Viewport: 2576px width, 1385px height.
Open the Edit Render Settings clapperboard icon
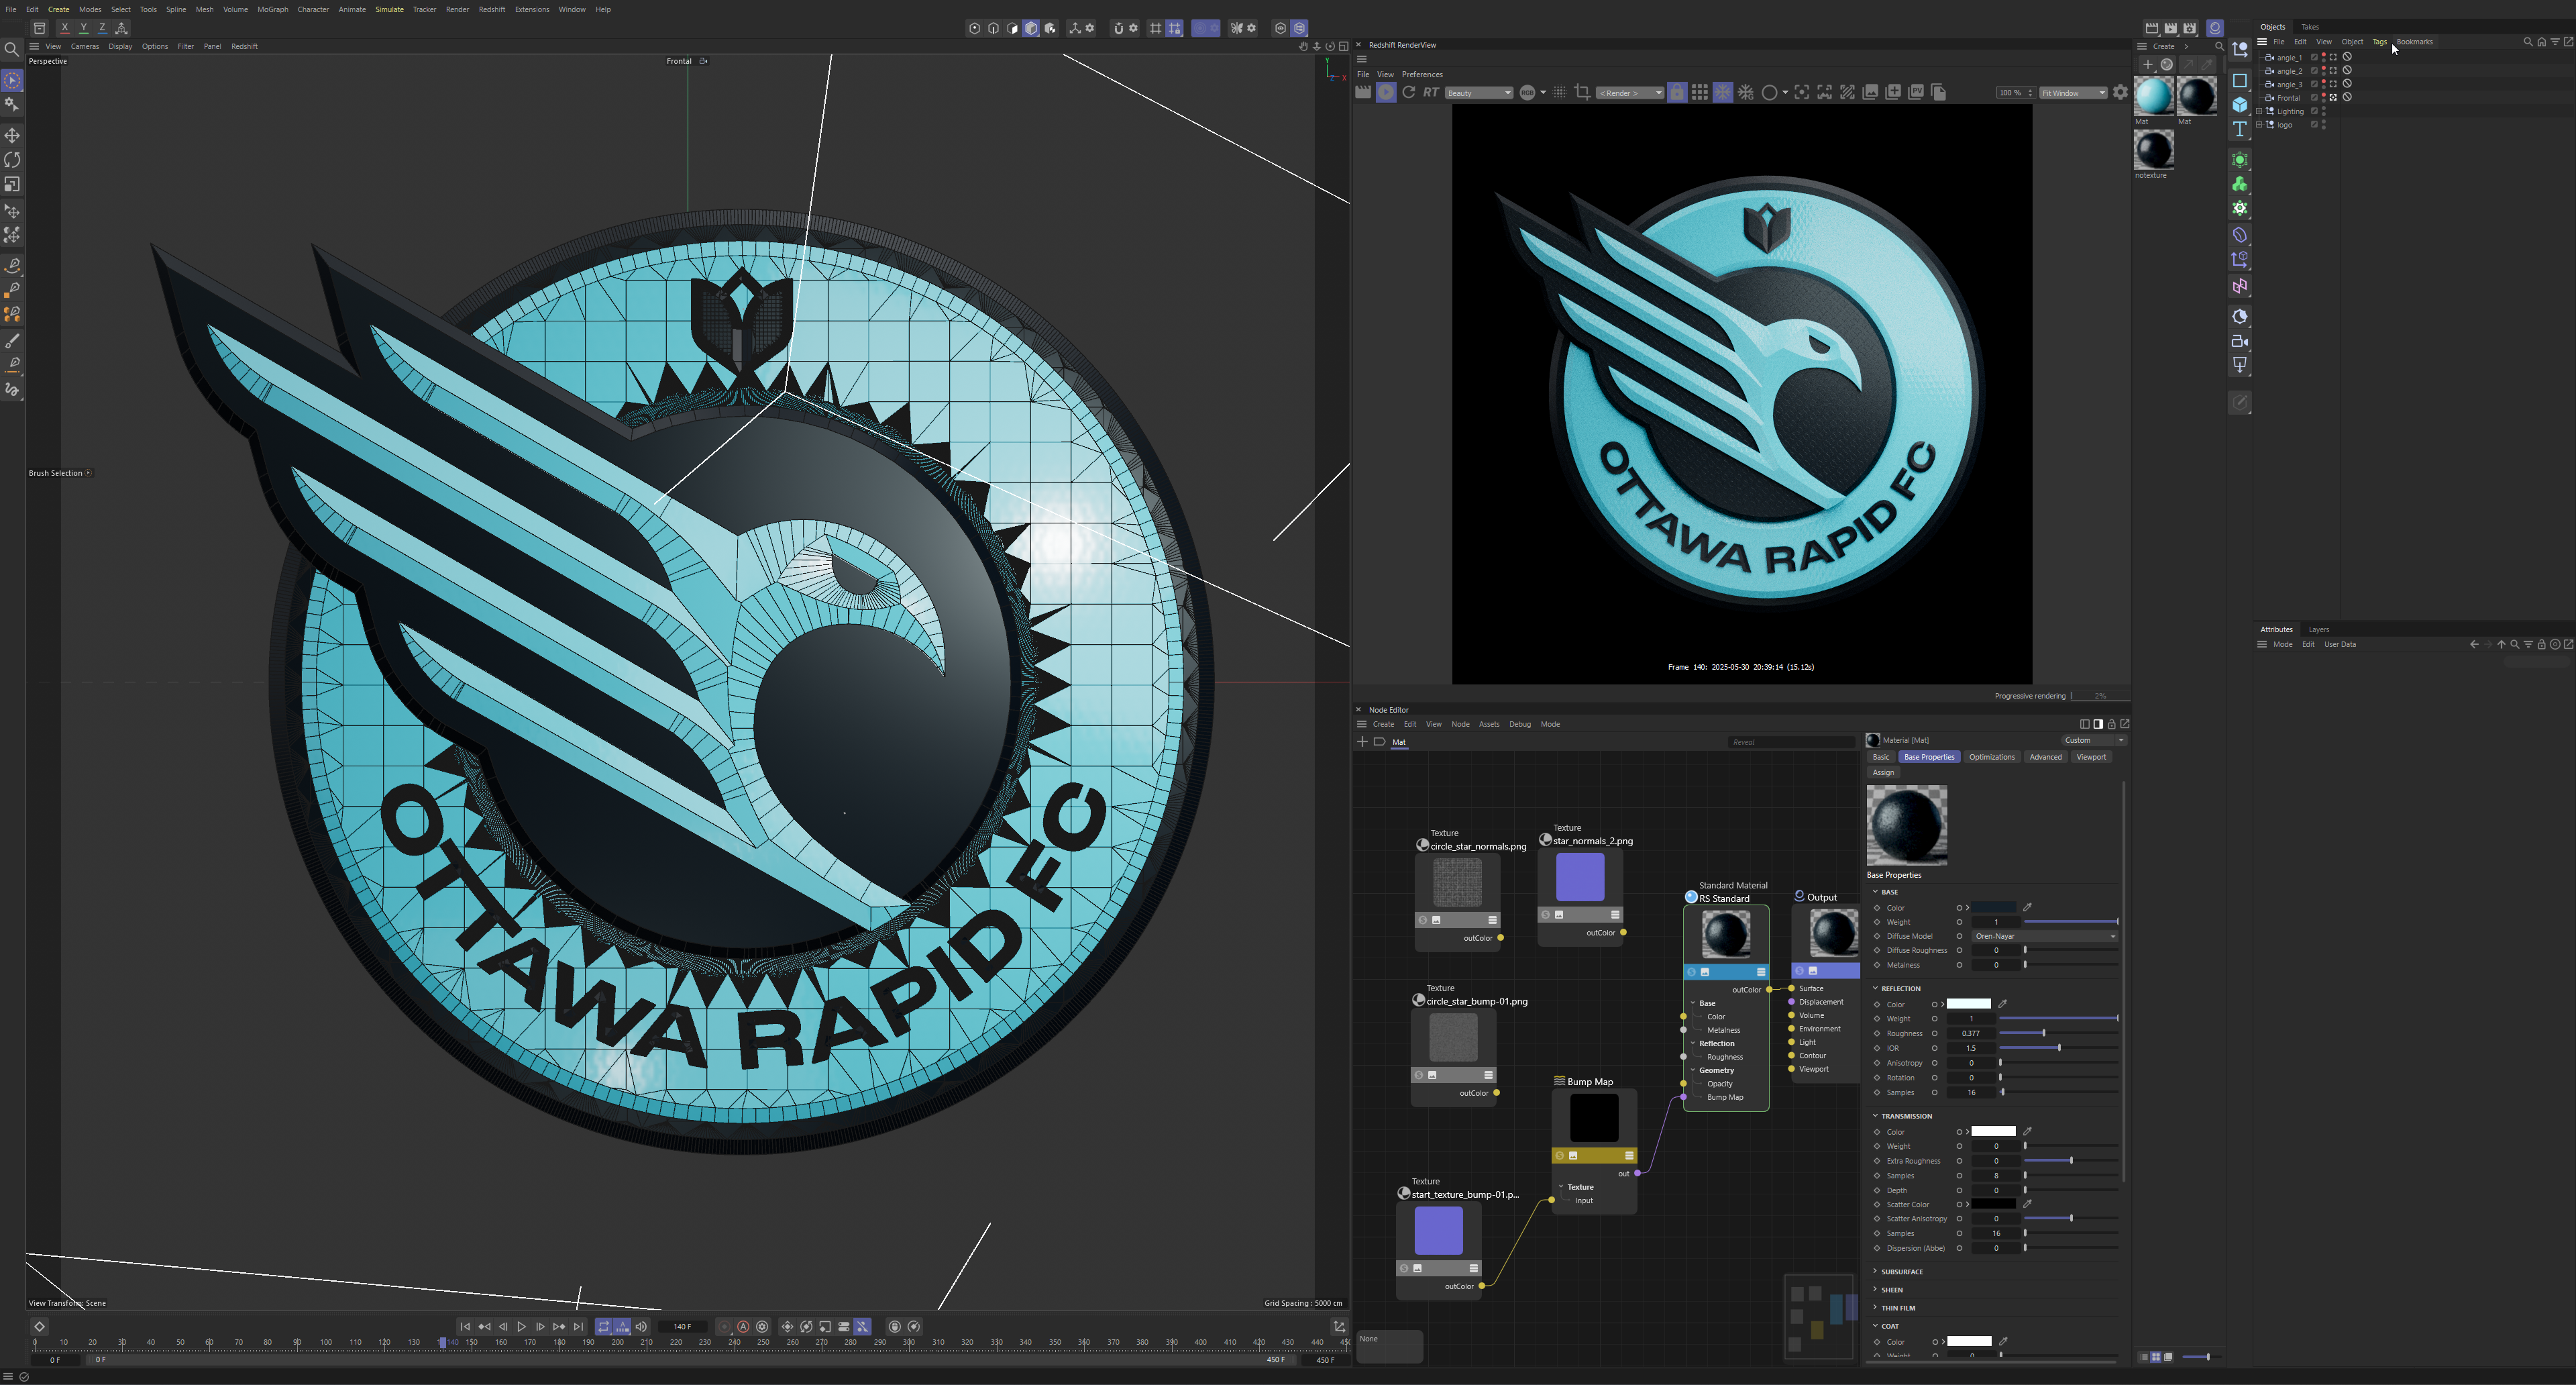[x=2189, y=28]
